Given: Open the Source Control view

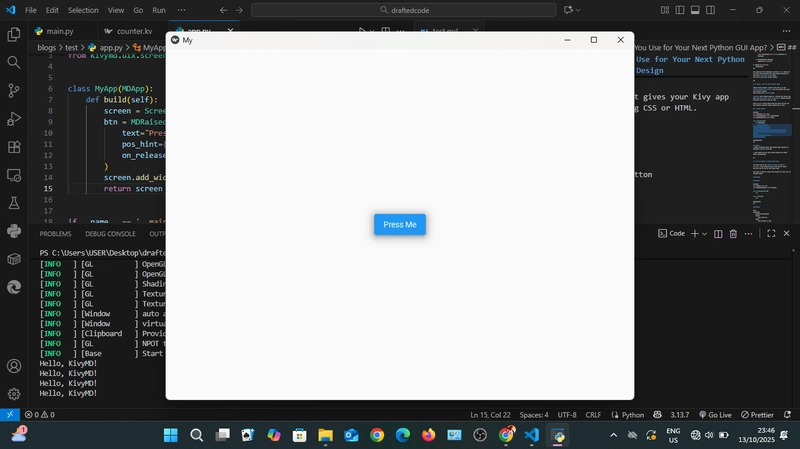Looking at the screenshot, I should coord(14,90).
